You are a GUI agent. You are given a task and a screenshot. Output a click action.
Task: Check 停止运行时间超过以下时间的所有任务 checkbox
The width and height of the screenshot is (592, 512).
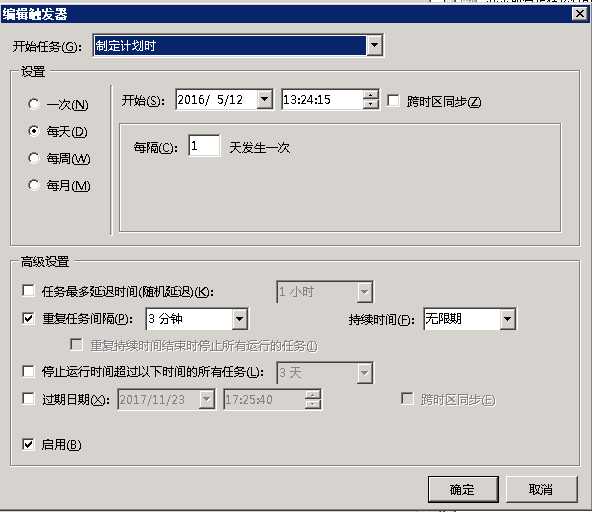pos(28,371)
